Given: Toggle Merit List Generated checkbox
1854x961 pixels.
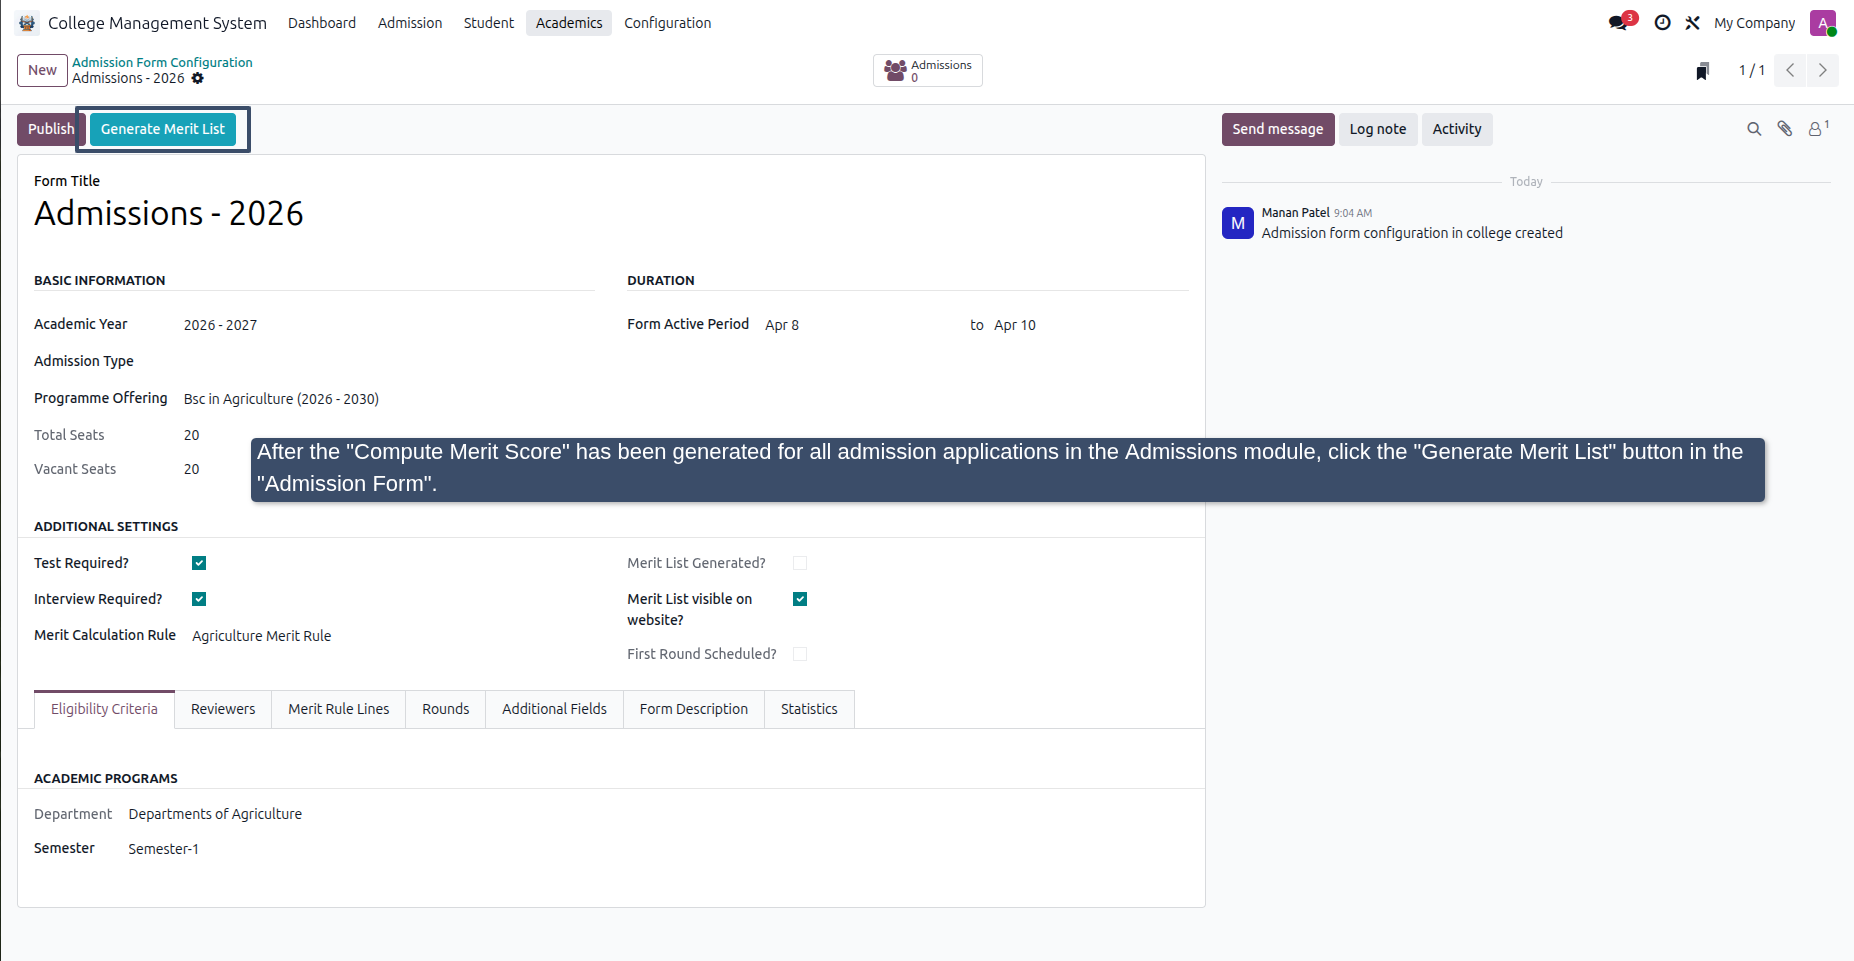Looking at the screenshot, I should [x=800, y=563].
